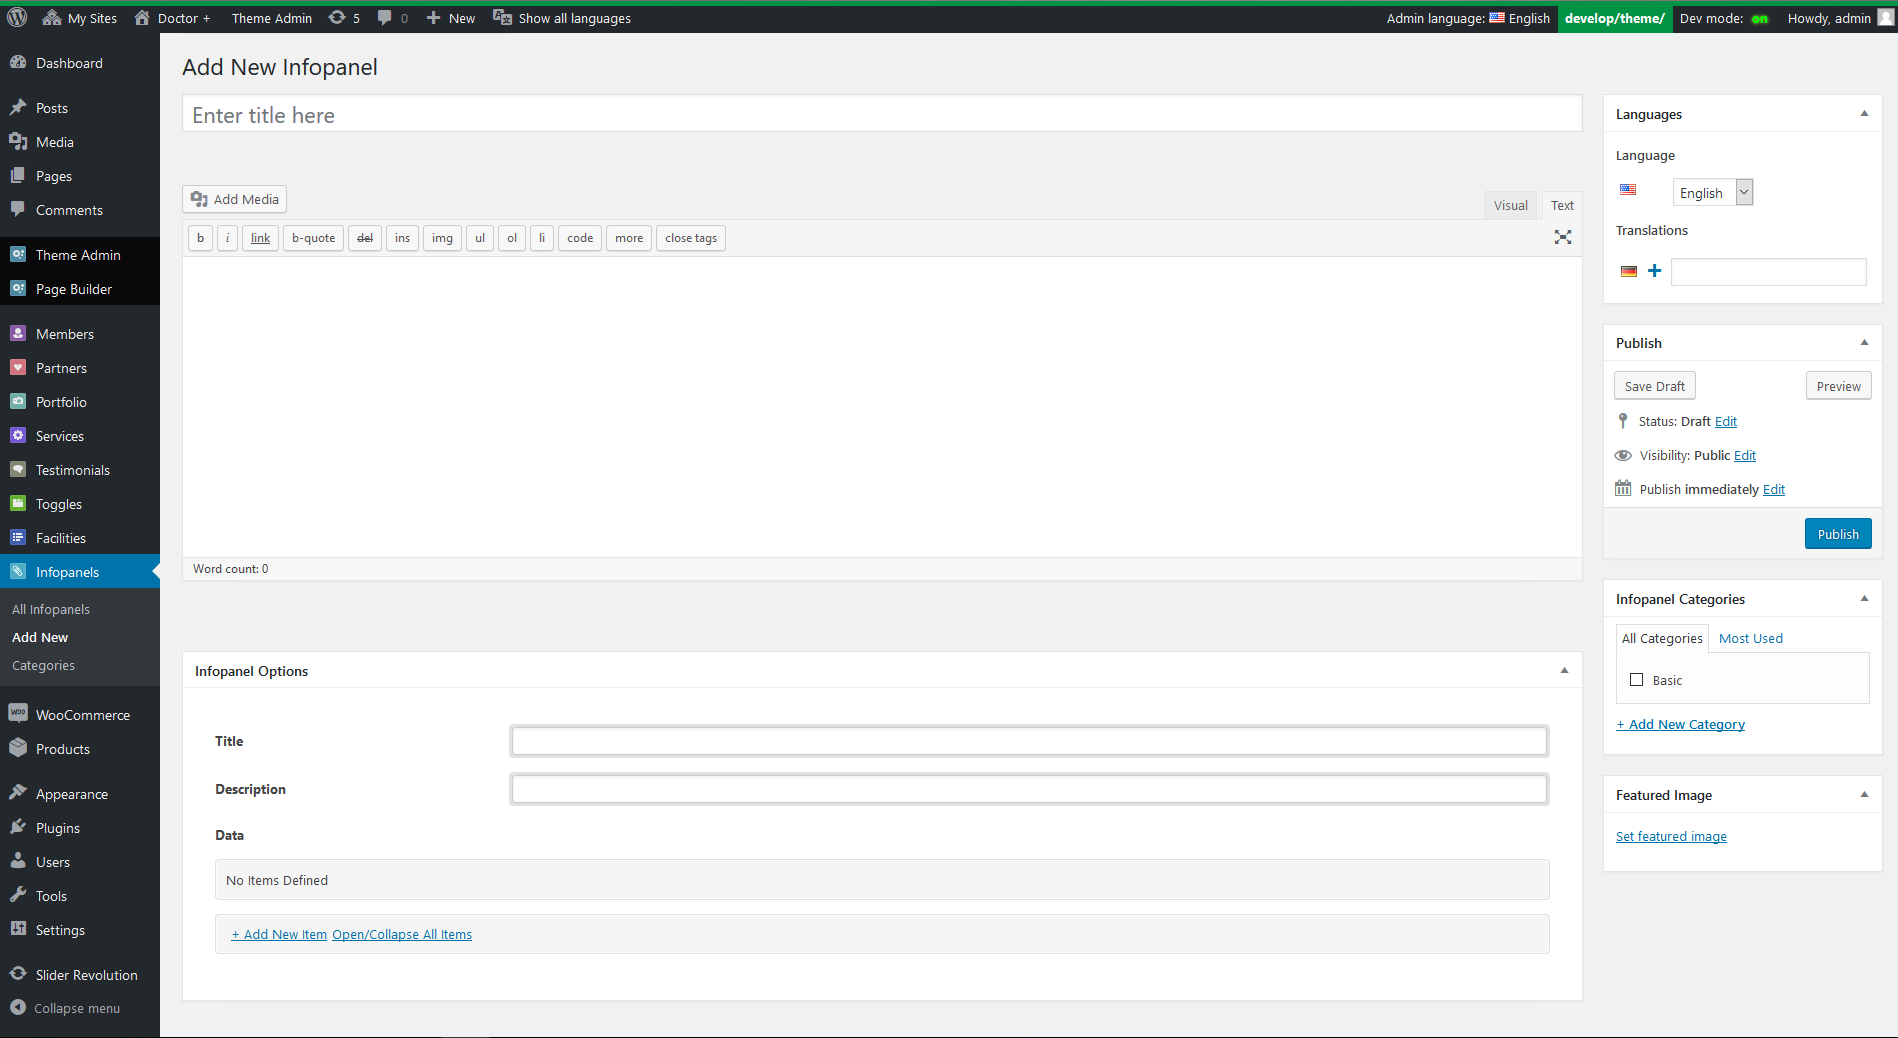Edit the Draft status
This screenshot has width=1898, height=1038.
[x=1726, y=421]
